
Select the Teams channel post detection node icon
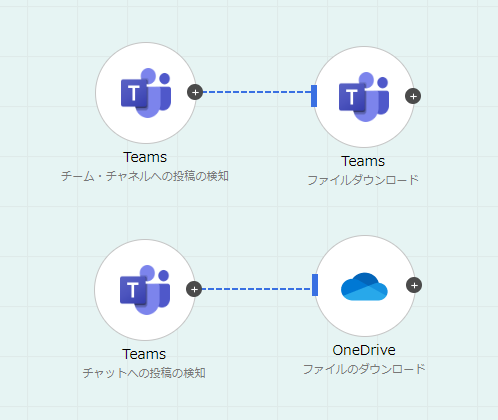click(x=146, y=93)
